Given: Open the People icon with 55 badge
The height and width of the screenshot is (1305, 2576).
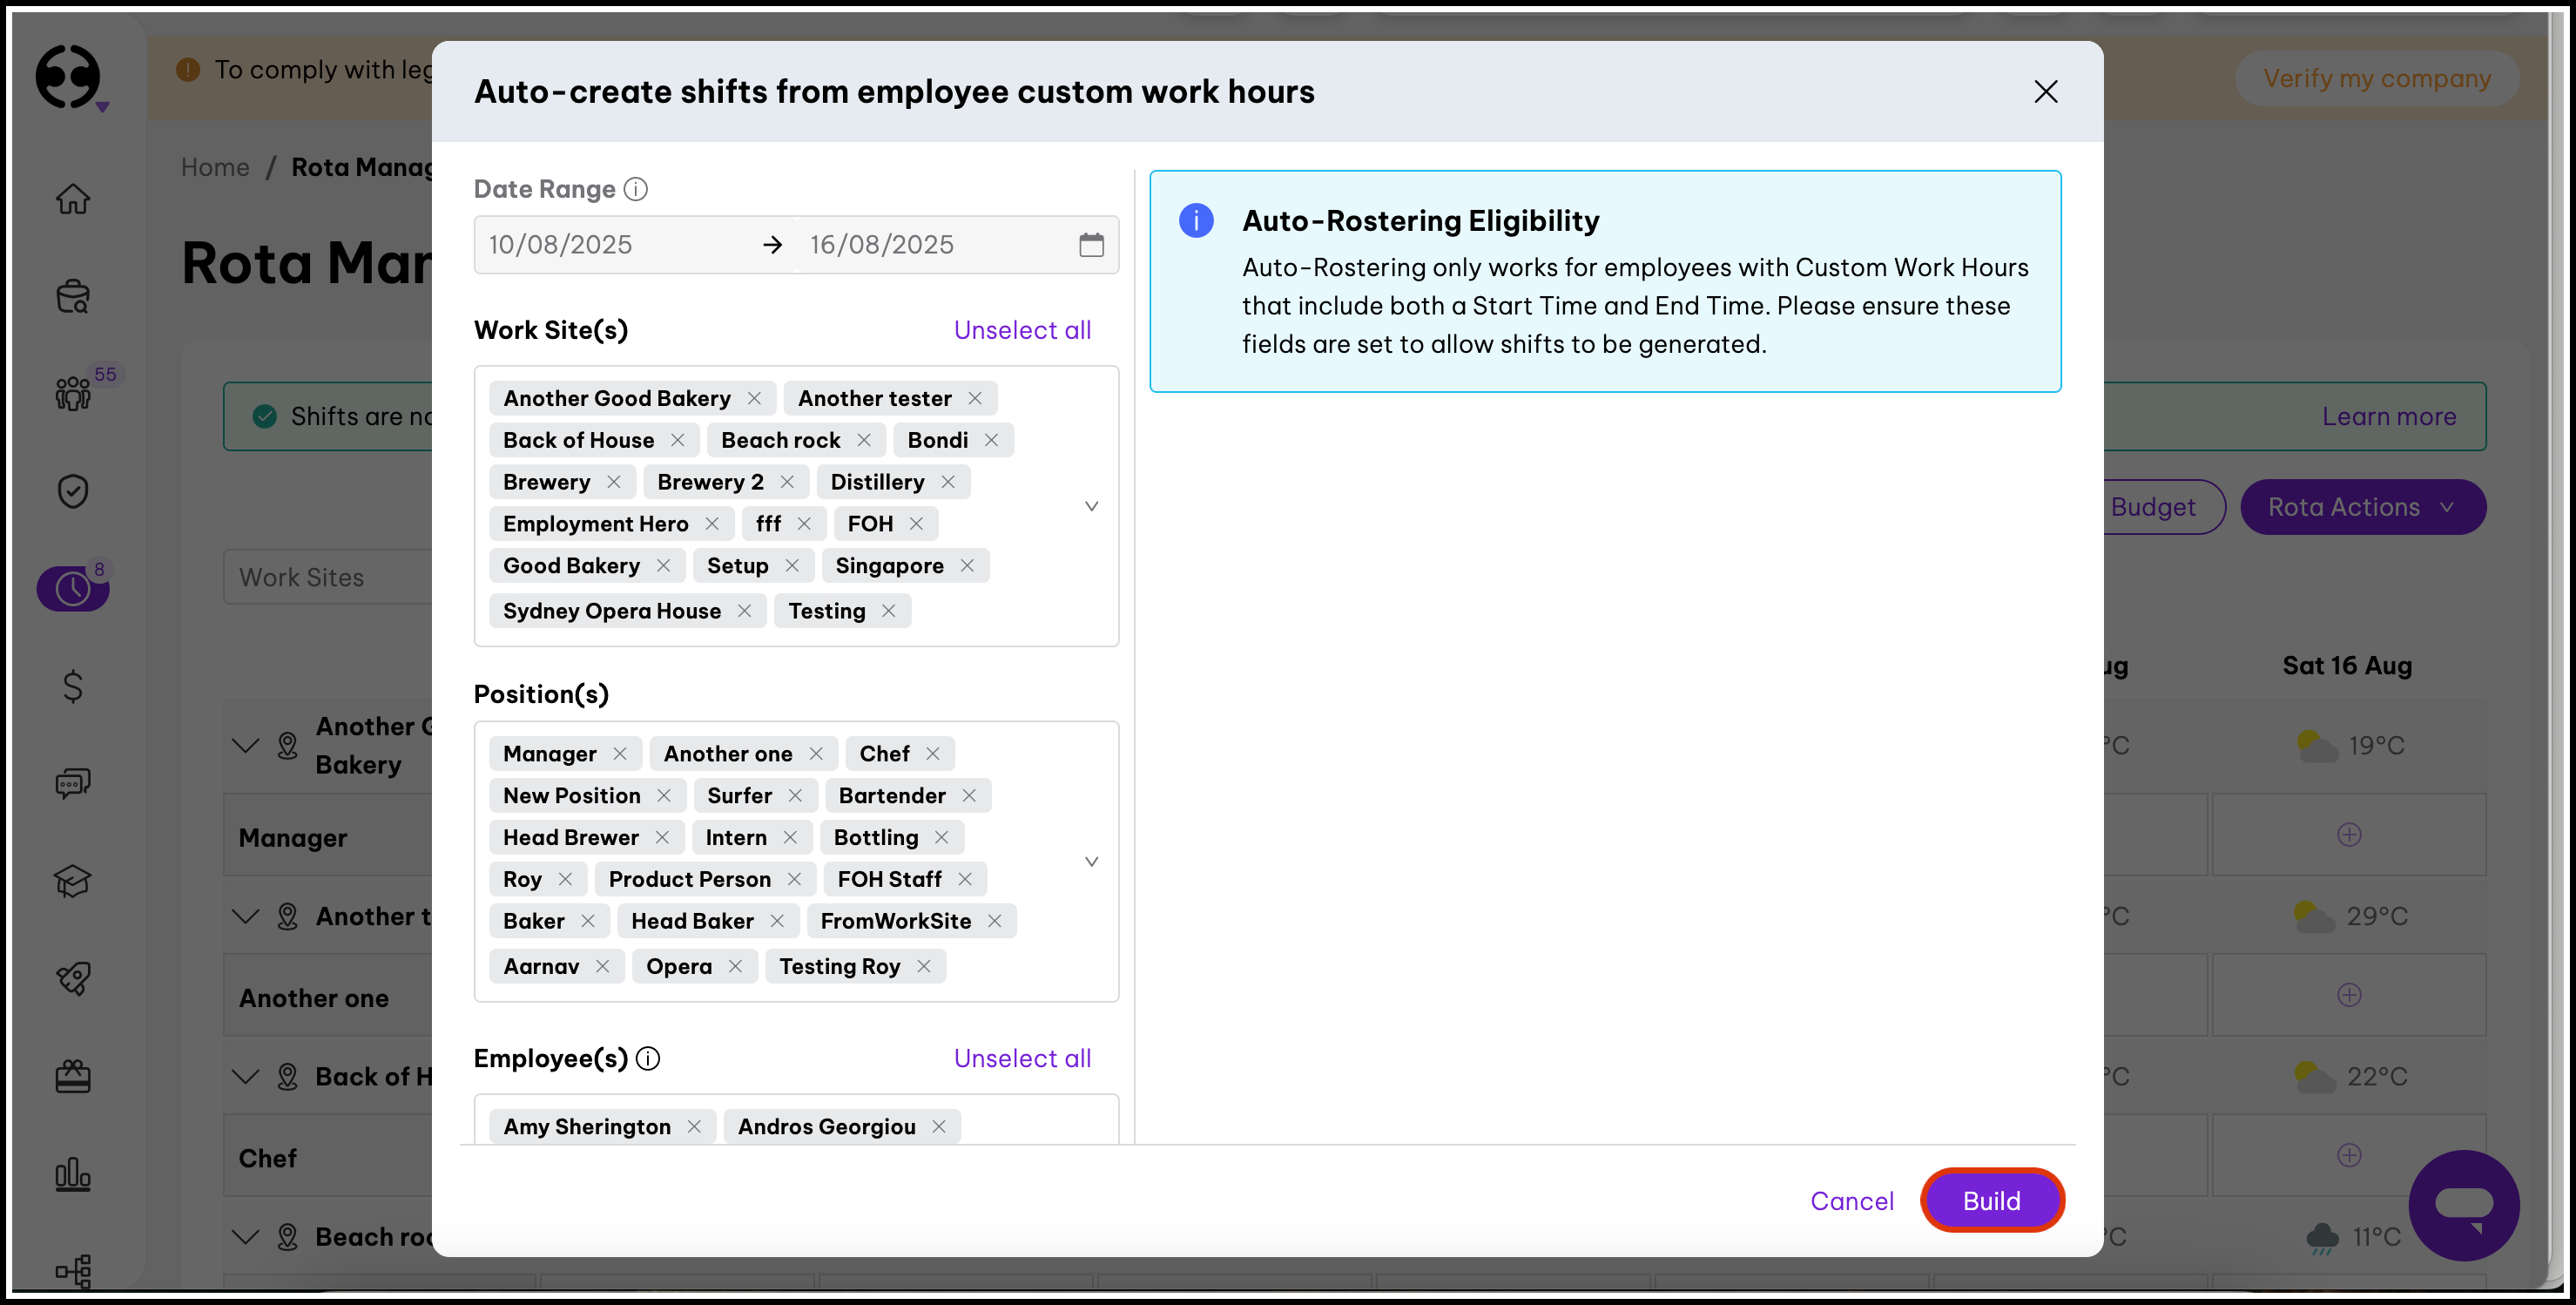Looking at the screenshot, I should click(72, 393).
